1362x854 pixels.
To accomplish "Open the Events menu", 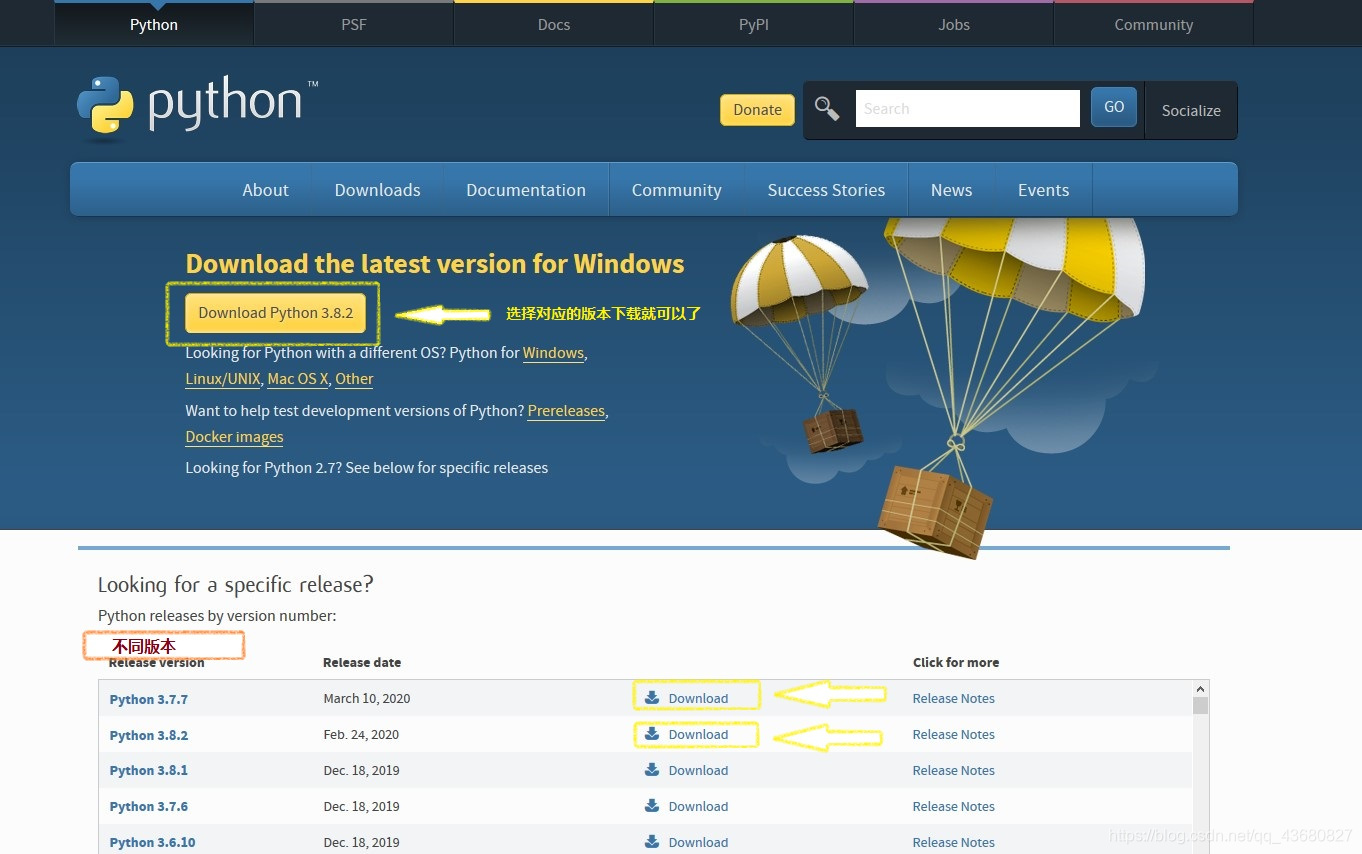I will click(1043, 190).
